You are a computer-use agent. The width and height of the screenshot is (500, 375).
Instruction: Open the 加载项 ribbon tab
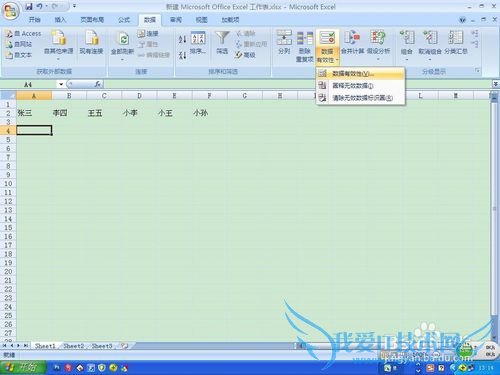click(230, 20)
